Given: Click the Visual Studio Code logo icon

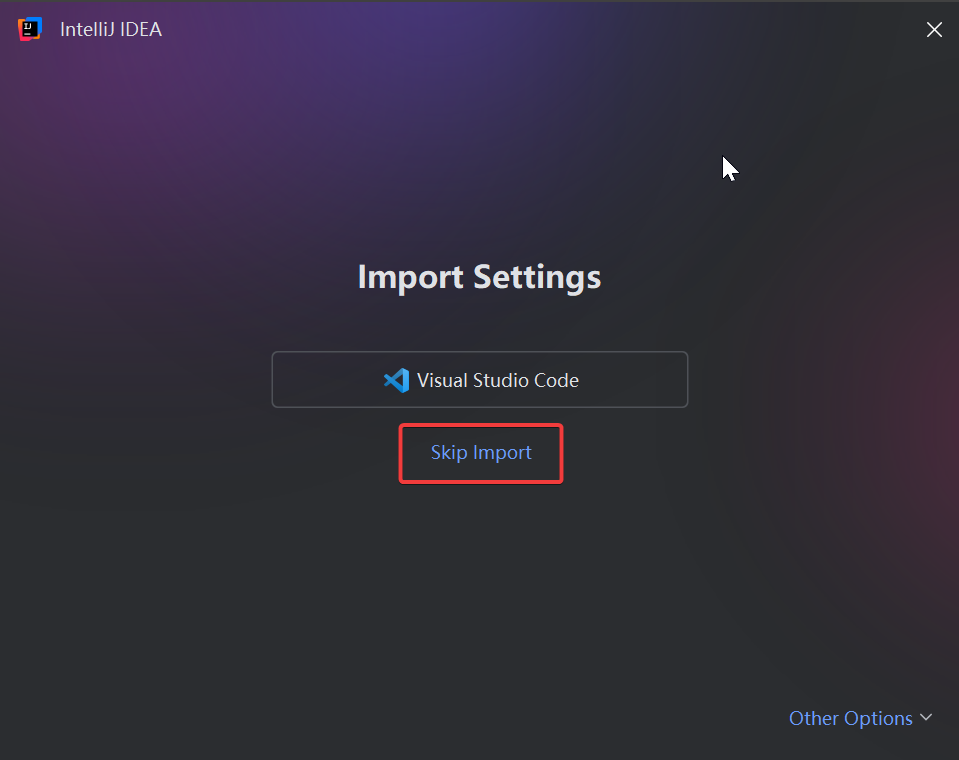Looking at the screenshot, I should pos(397,380).
